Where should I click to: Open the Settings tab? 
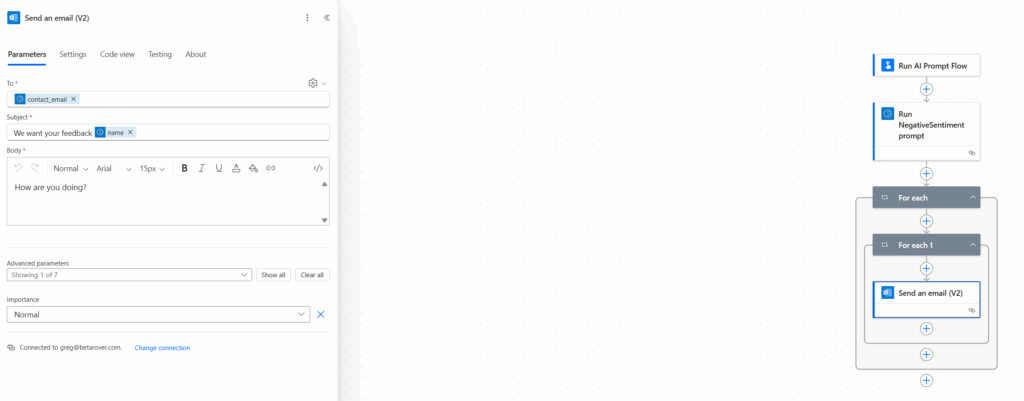click(x=72, y=54)
